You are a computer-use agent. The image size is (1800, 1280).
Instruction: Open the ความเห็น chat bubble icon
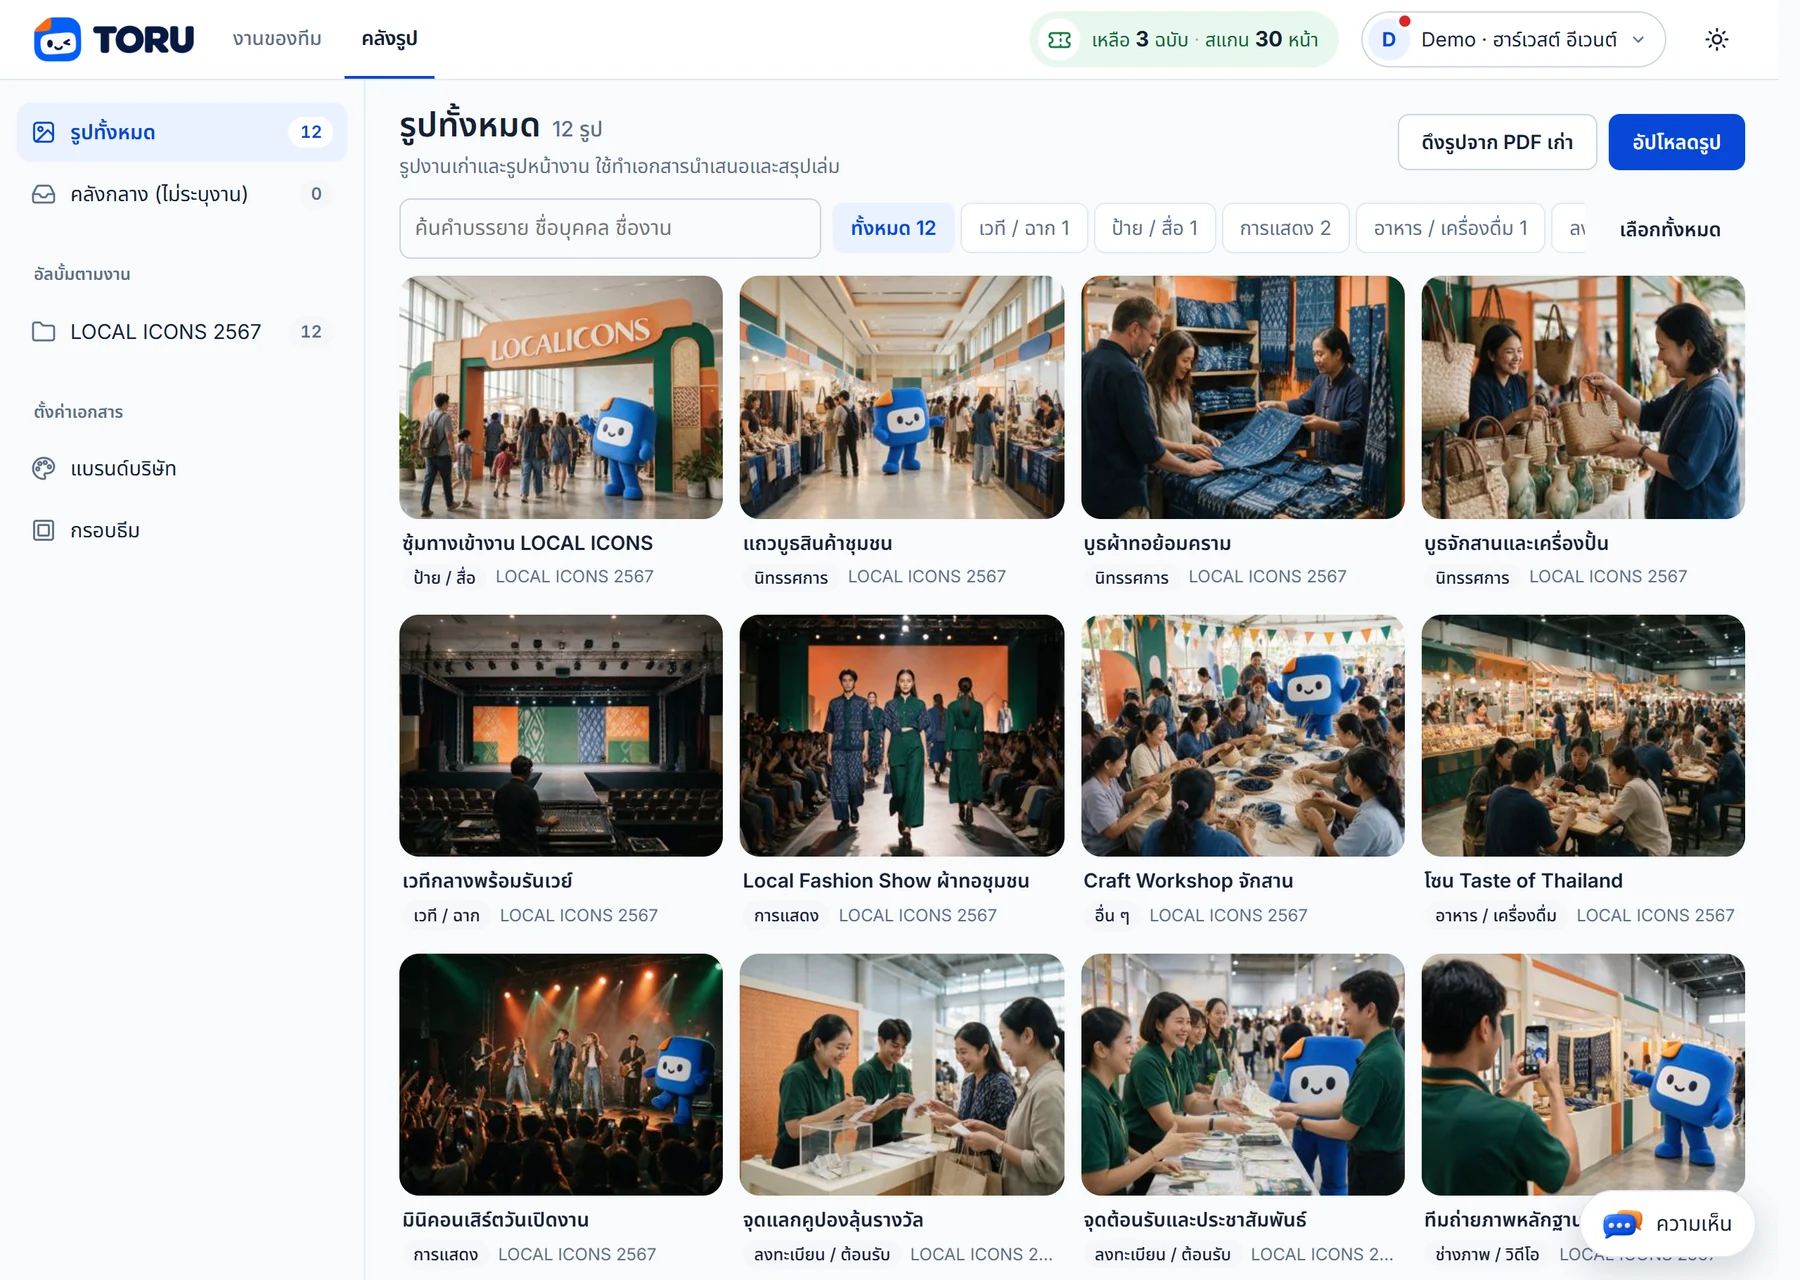(x=1622, y=1224)
